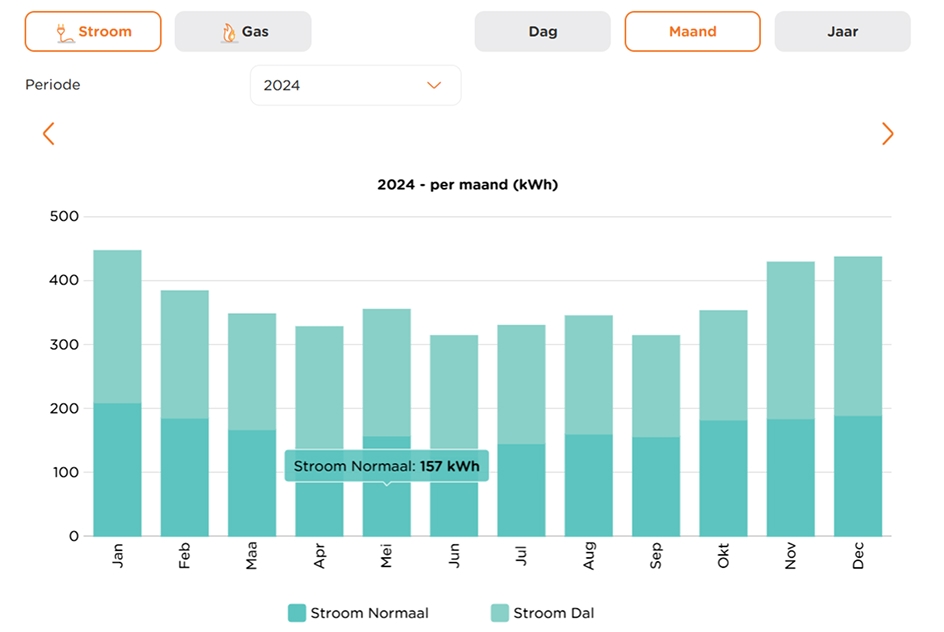Click the Stroom Dal legend color swatch
The width and height of the screenshot is (944, 632).
click(500, 613)
